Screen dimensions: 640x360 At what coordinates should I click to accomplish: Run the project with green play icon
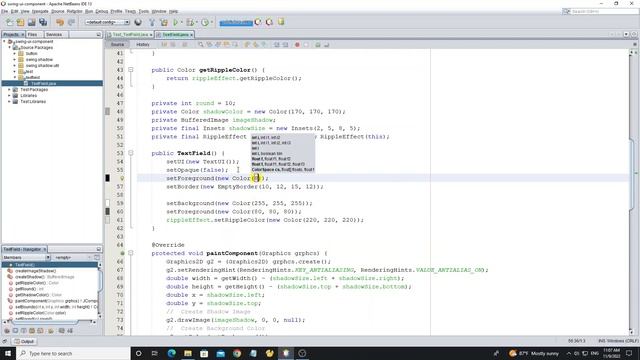(x=176, y=22)
